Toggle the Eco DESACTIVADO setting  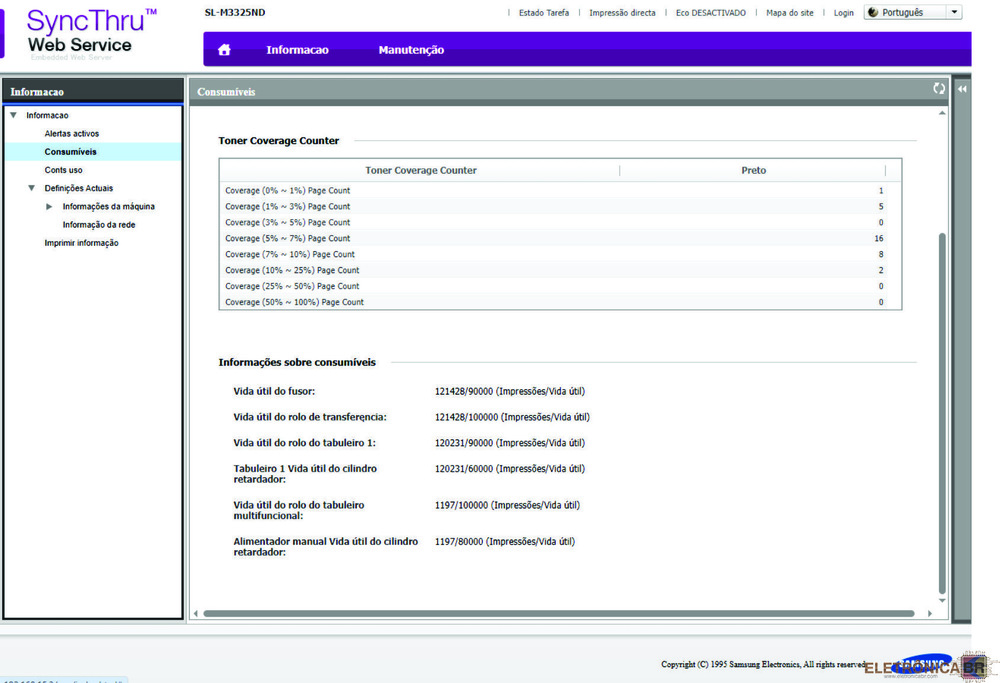[x=710, y=13]
